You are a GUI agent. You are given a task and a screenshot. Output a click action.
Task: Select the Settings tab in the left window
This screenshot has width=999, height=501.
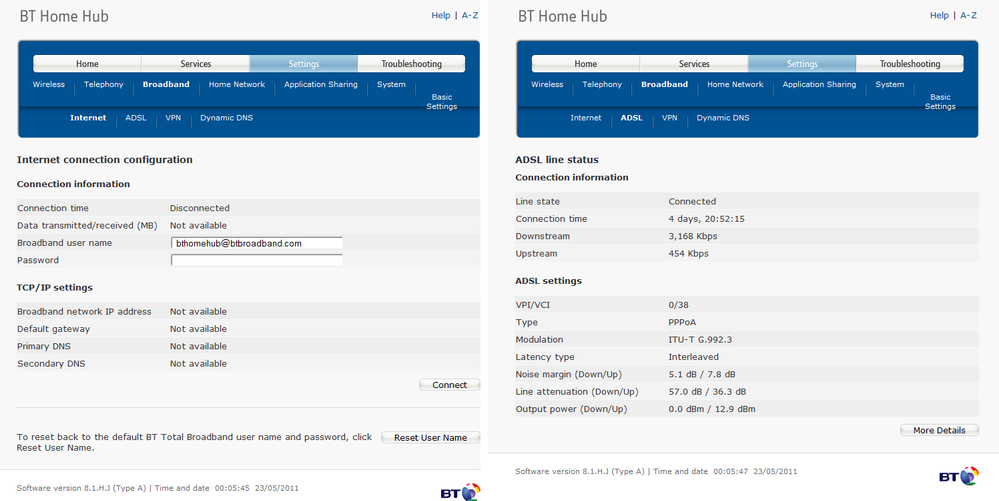coord(304,64)
